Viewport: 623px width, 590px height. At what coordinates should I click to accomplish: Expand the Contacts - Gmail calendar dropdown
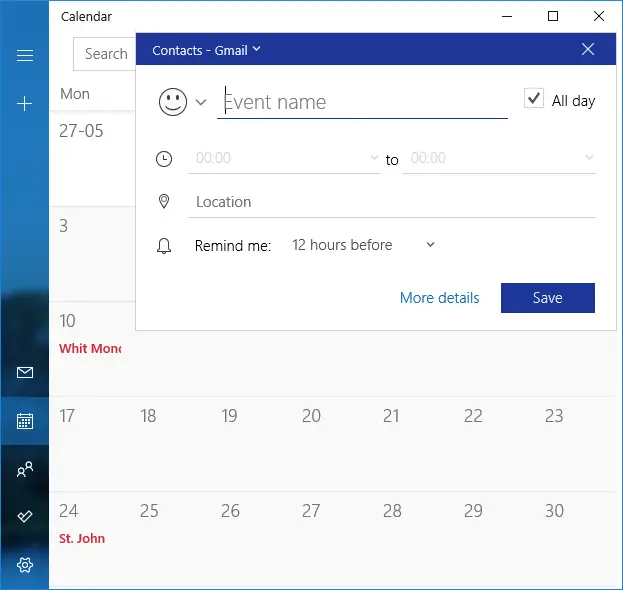click(206, 50)
